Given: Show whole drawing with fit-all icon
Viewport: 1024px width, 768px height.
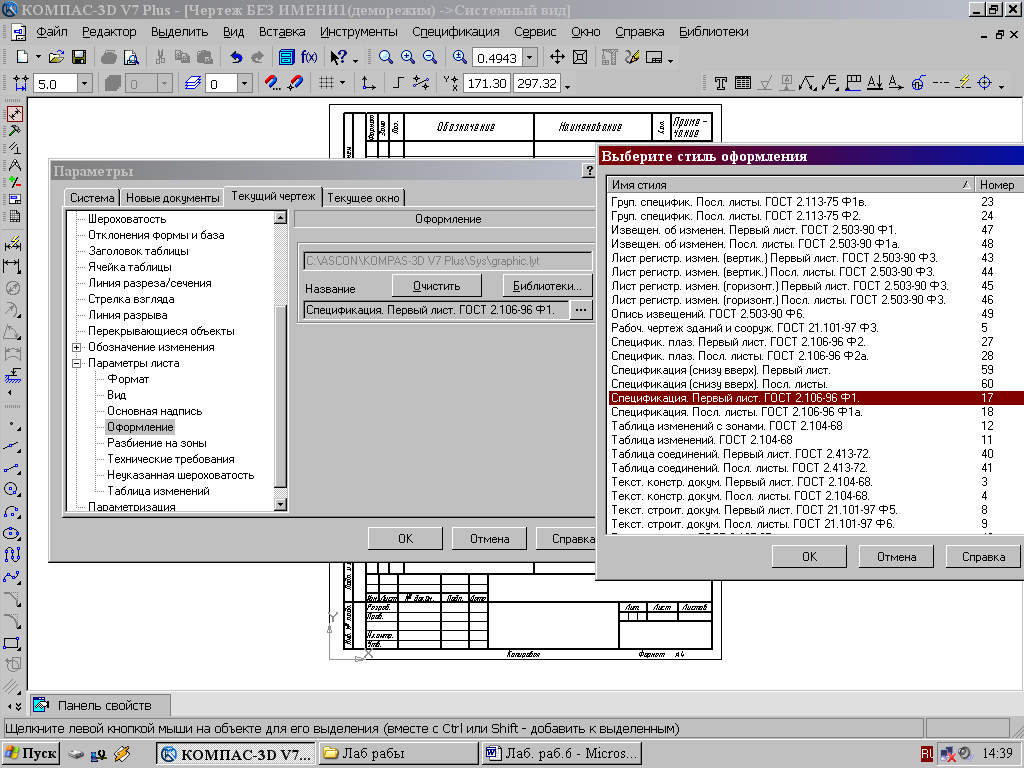Looking at the screenshot, I should [580, 57].
